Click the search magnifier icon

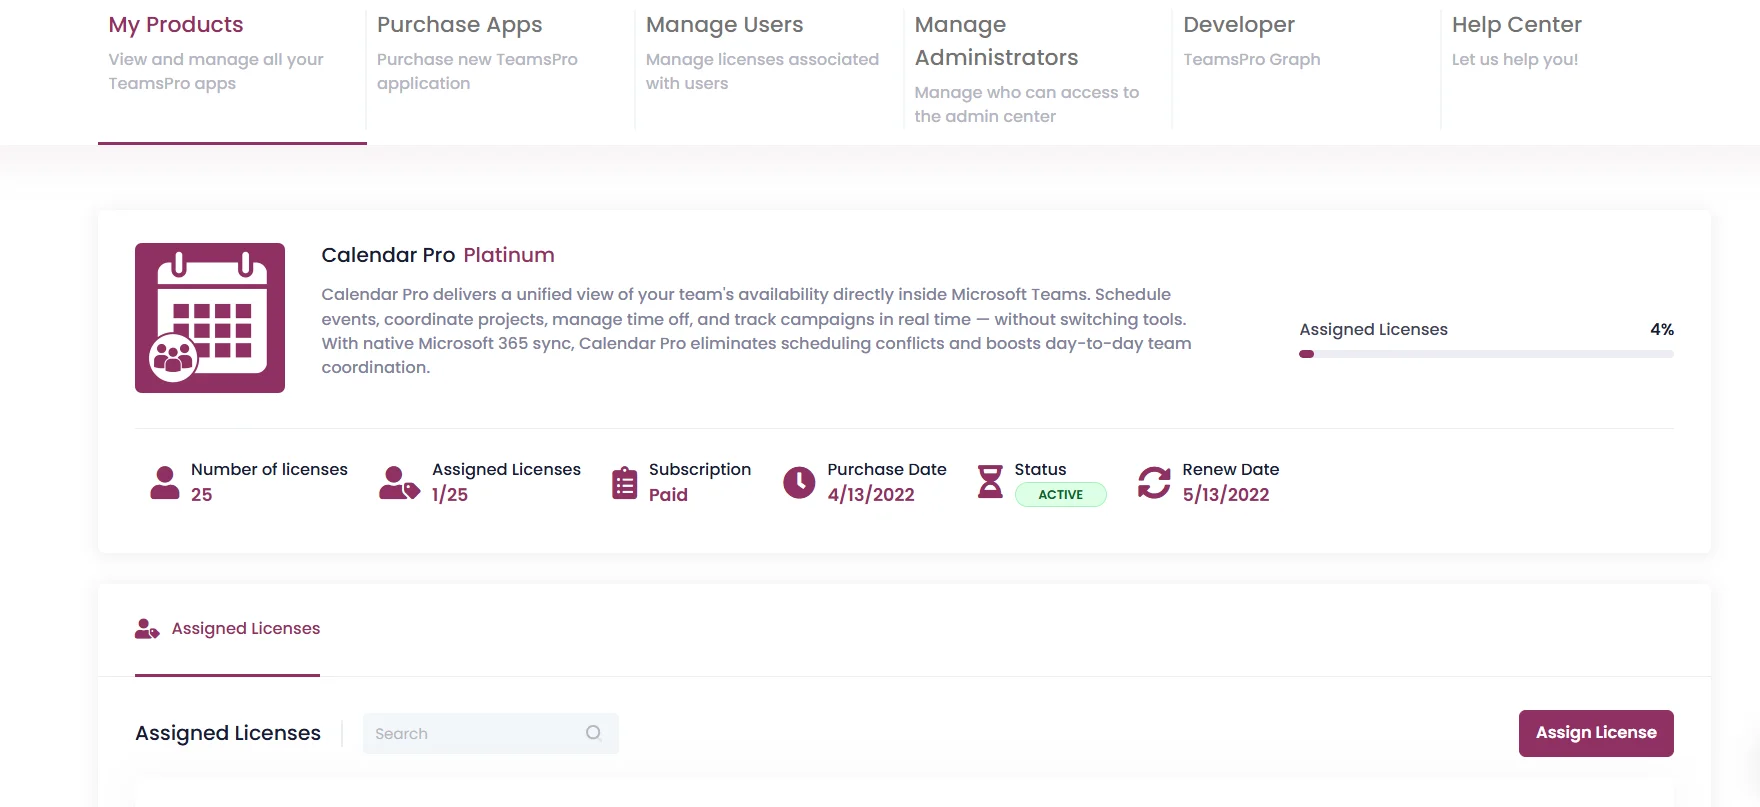point(593,733)
